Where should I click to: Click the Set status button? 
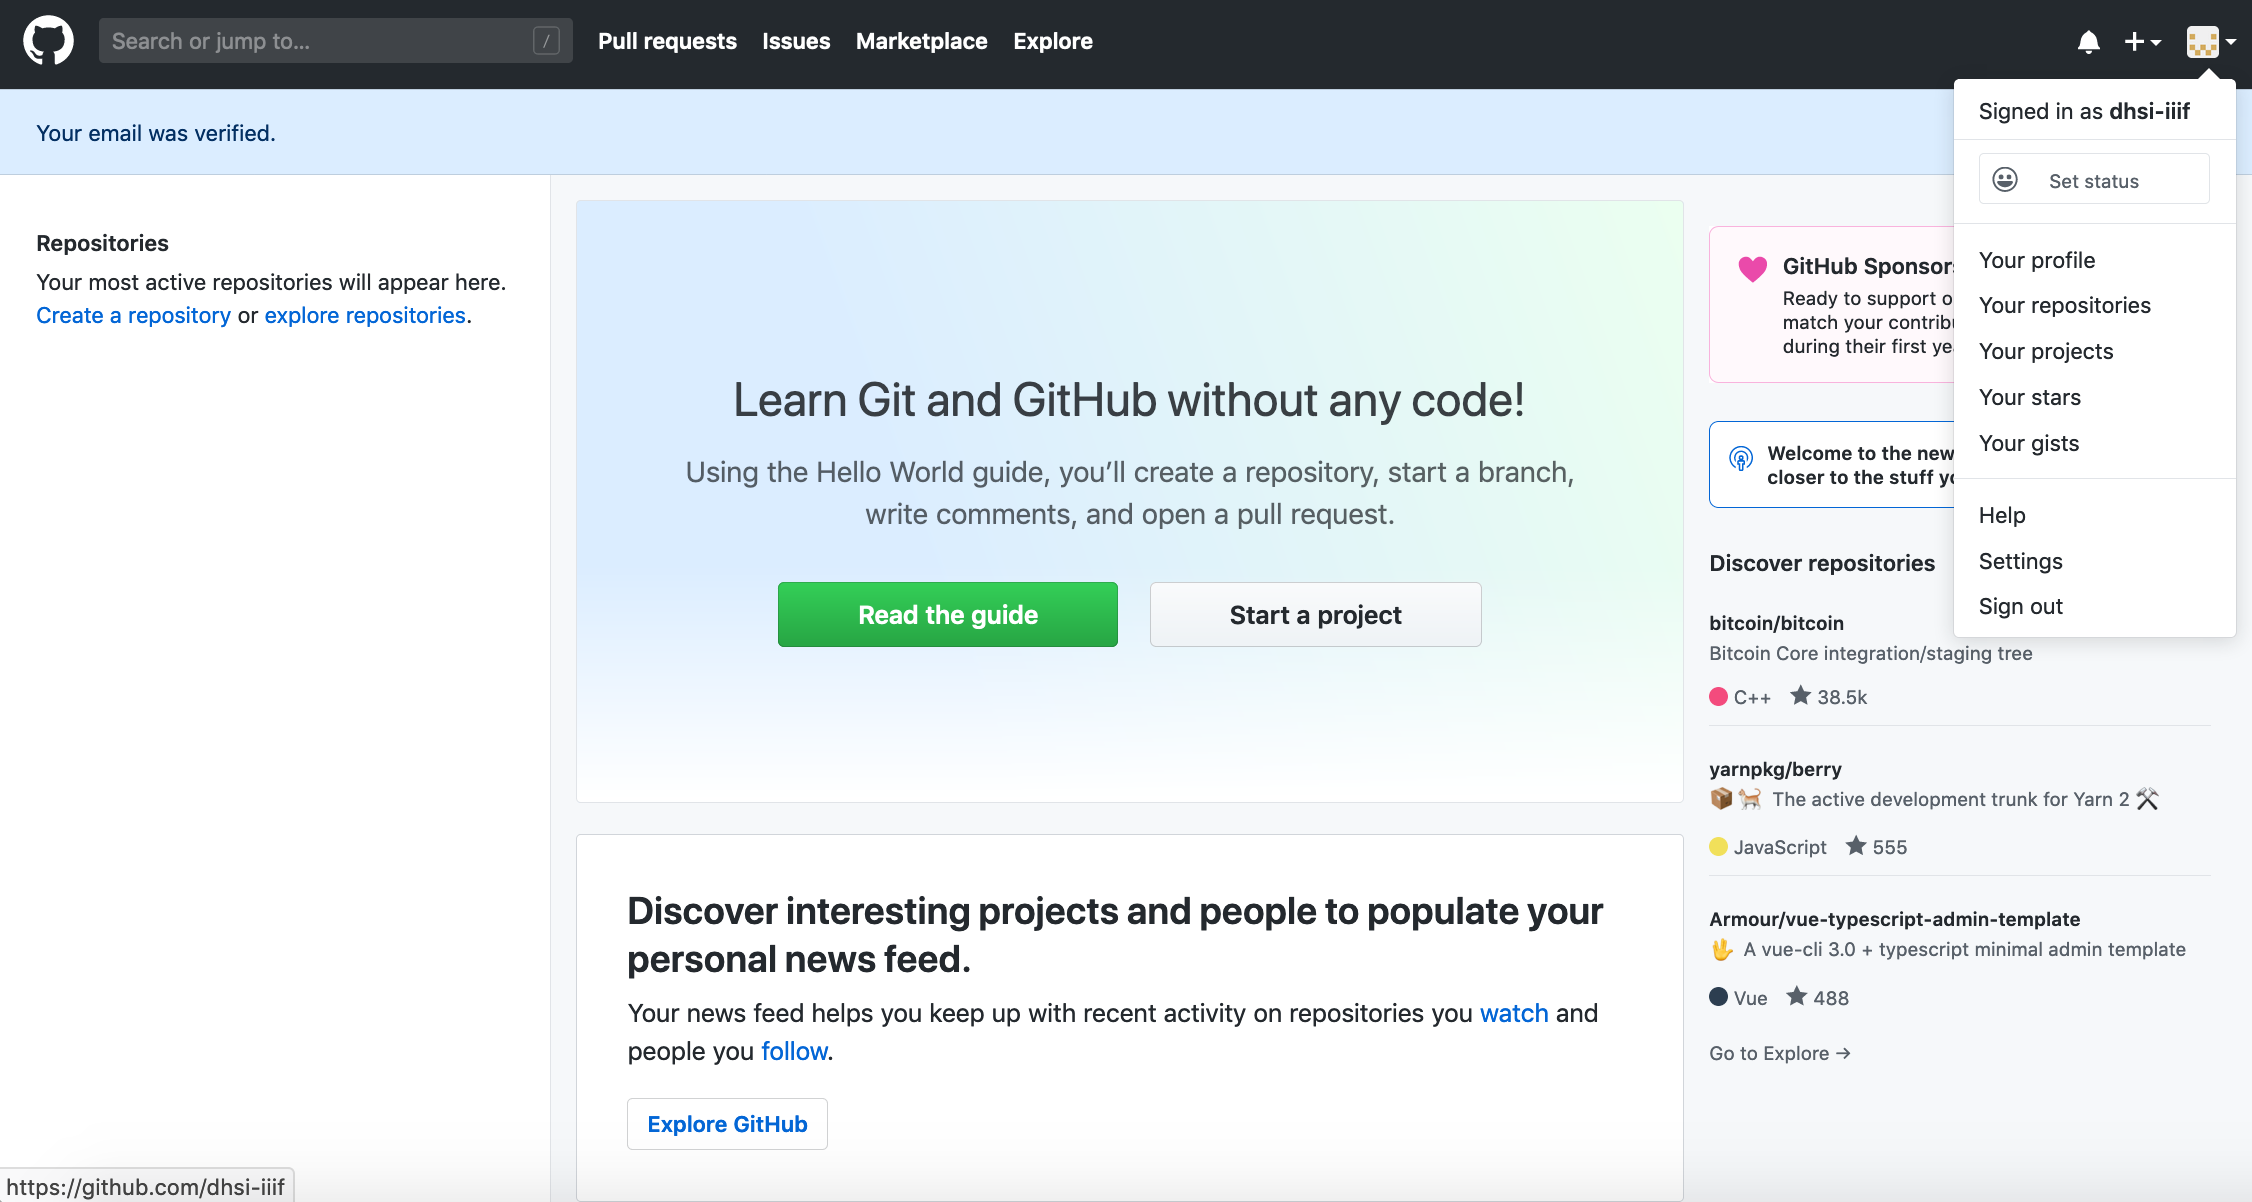pos(2094,179)
